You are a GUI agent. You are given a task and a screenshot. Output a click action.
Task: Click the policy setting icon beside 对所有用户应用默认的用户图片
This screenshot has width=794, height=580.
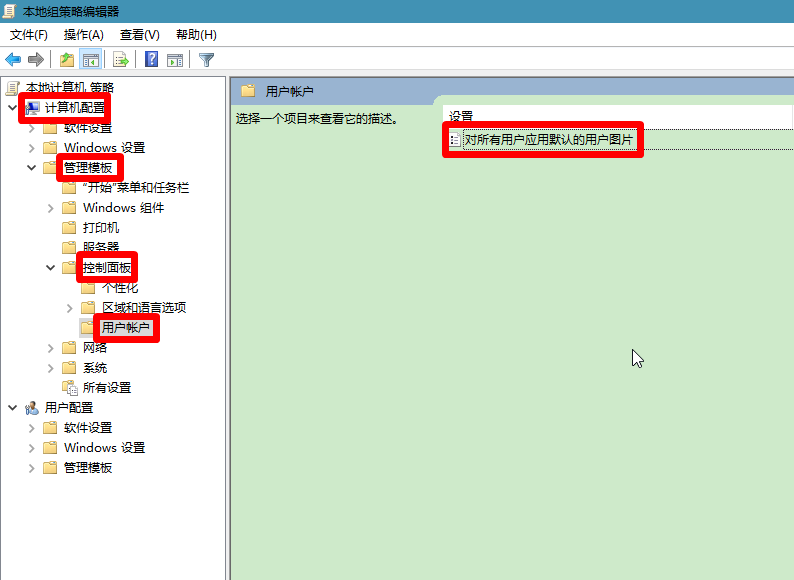(455, 139)
